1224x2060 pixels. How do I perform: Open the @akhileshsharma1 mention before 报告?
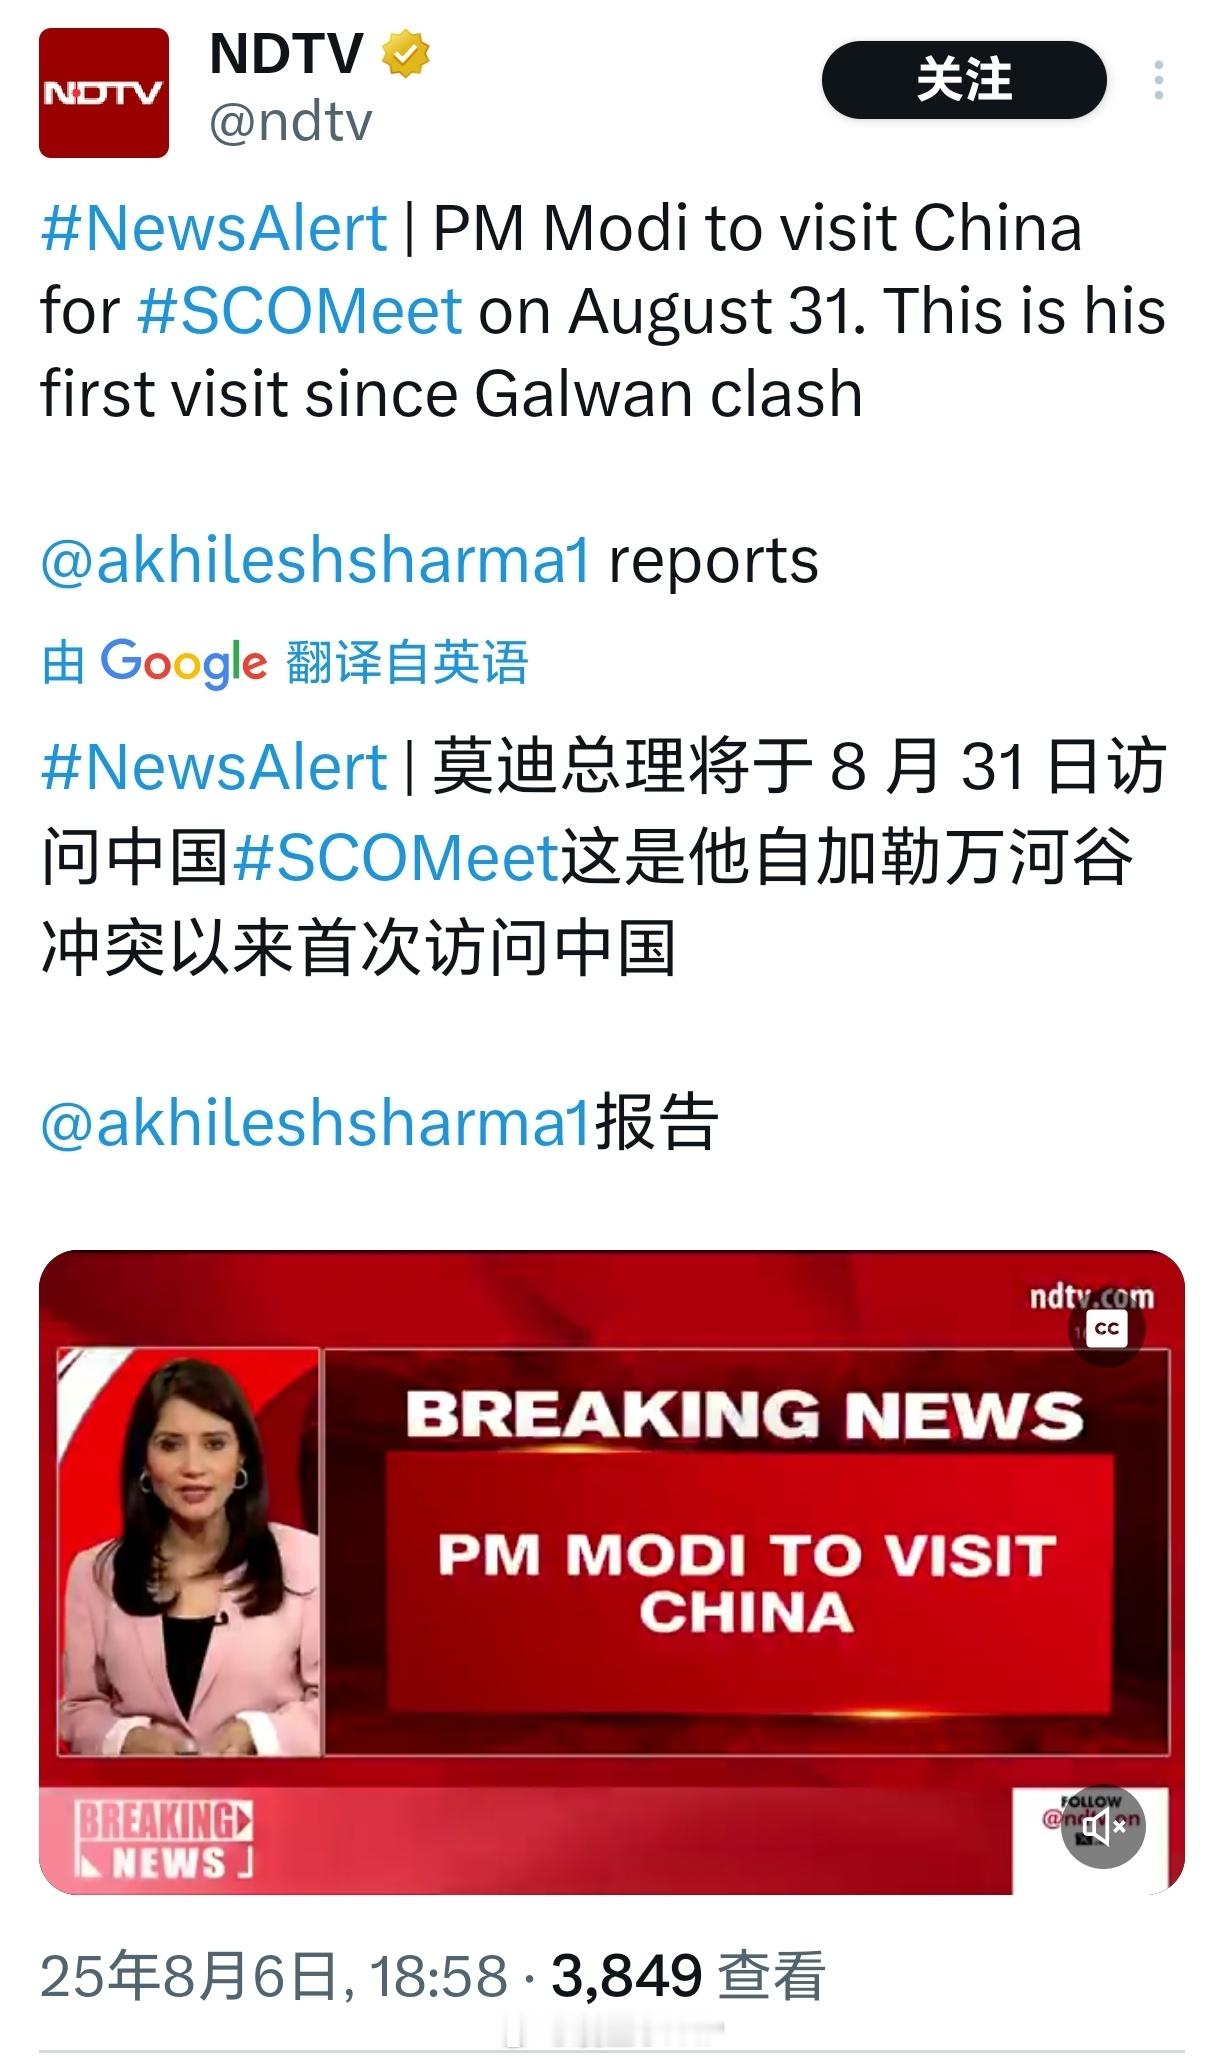pyautogui.click(x=316, y=1122)
